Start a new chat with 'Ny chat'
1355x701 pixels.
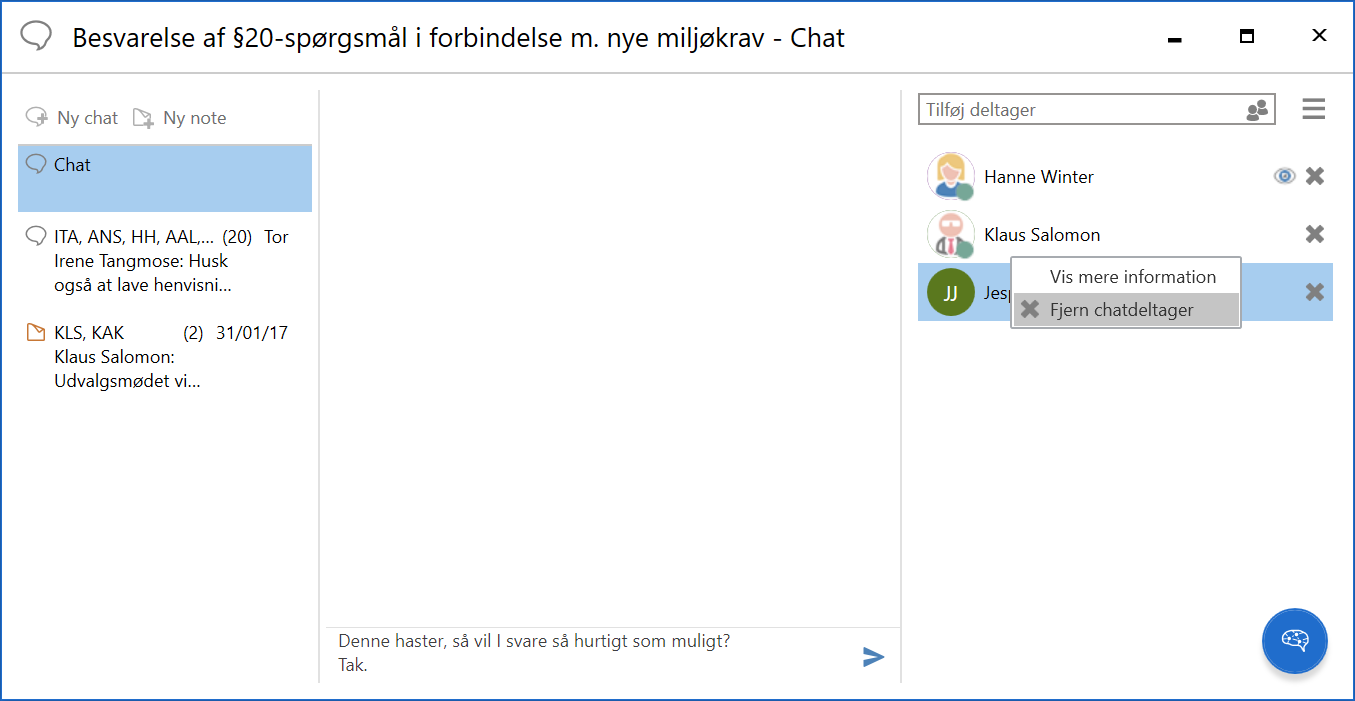point(73,118)
